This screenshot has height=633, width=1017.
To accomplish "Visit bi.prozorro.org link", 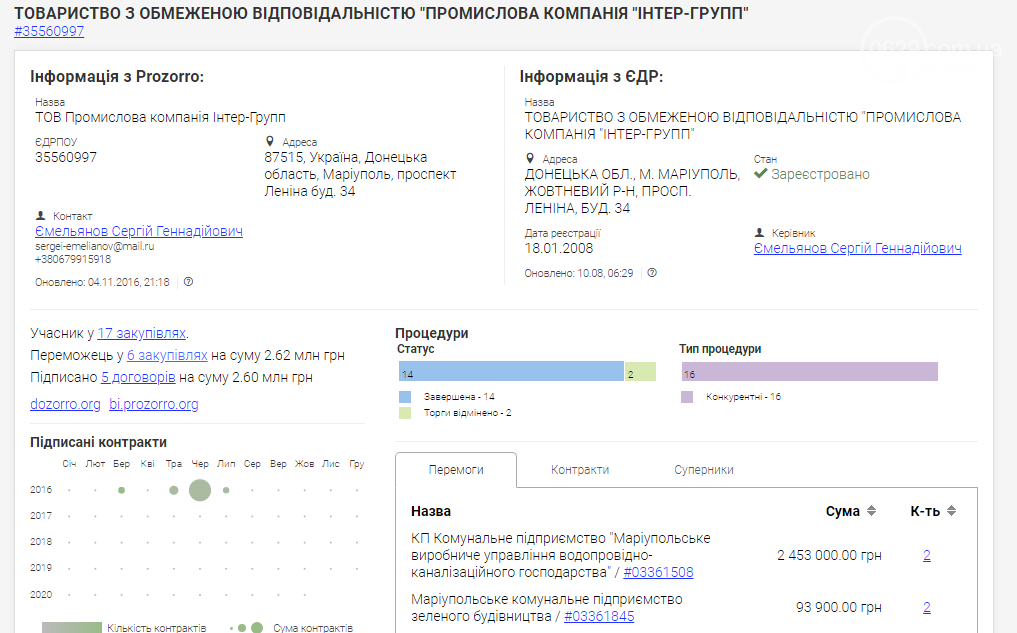I will tap(154, 404).
